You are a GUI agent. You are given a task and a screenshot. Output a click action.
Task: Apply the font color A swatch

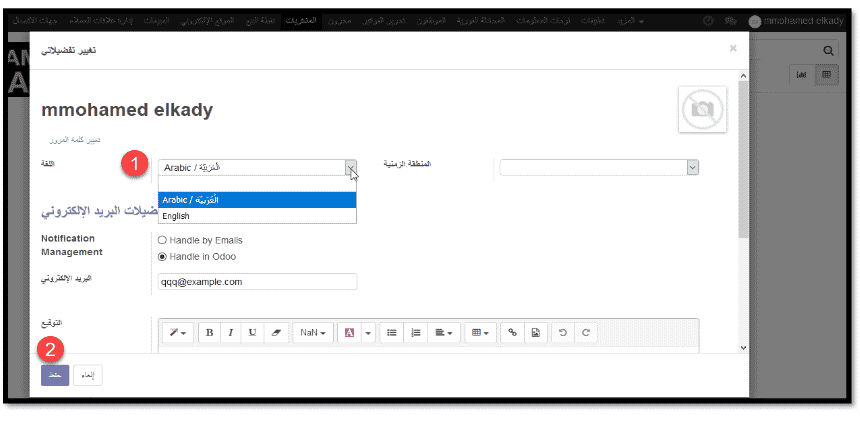pos(349,333)
